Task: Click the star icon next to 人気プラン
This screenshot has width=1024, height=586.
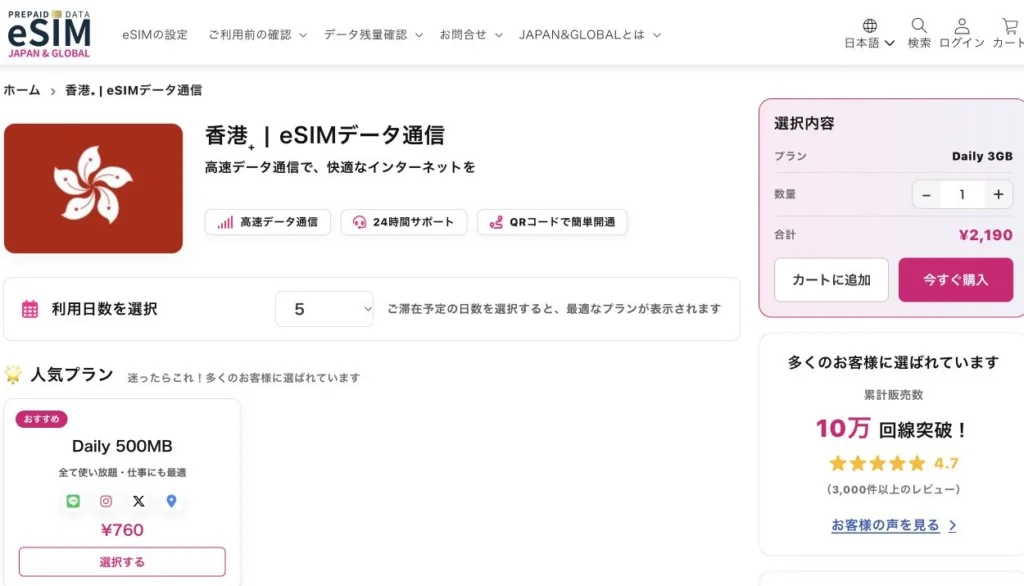Action: 13,374
